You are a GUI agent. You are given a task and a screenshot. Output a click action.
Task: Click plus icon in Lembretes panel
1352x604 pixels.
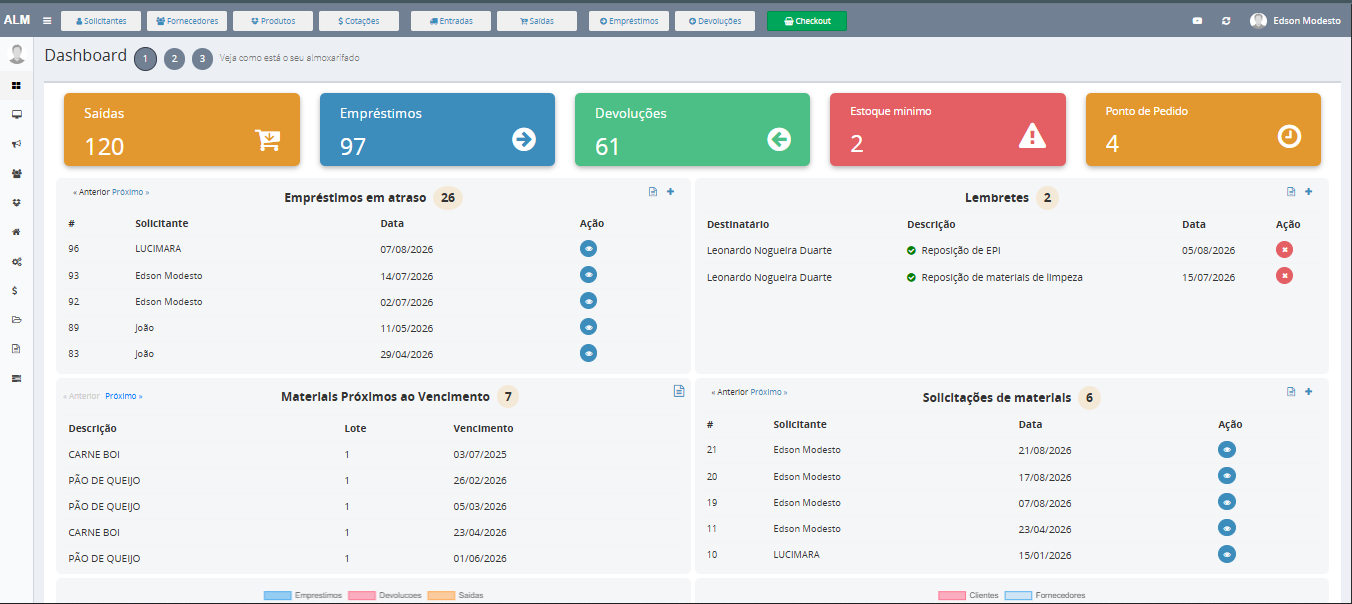(x=1308, y=192)
